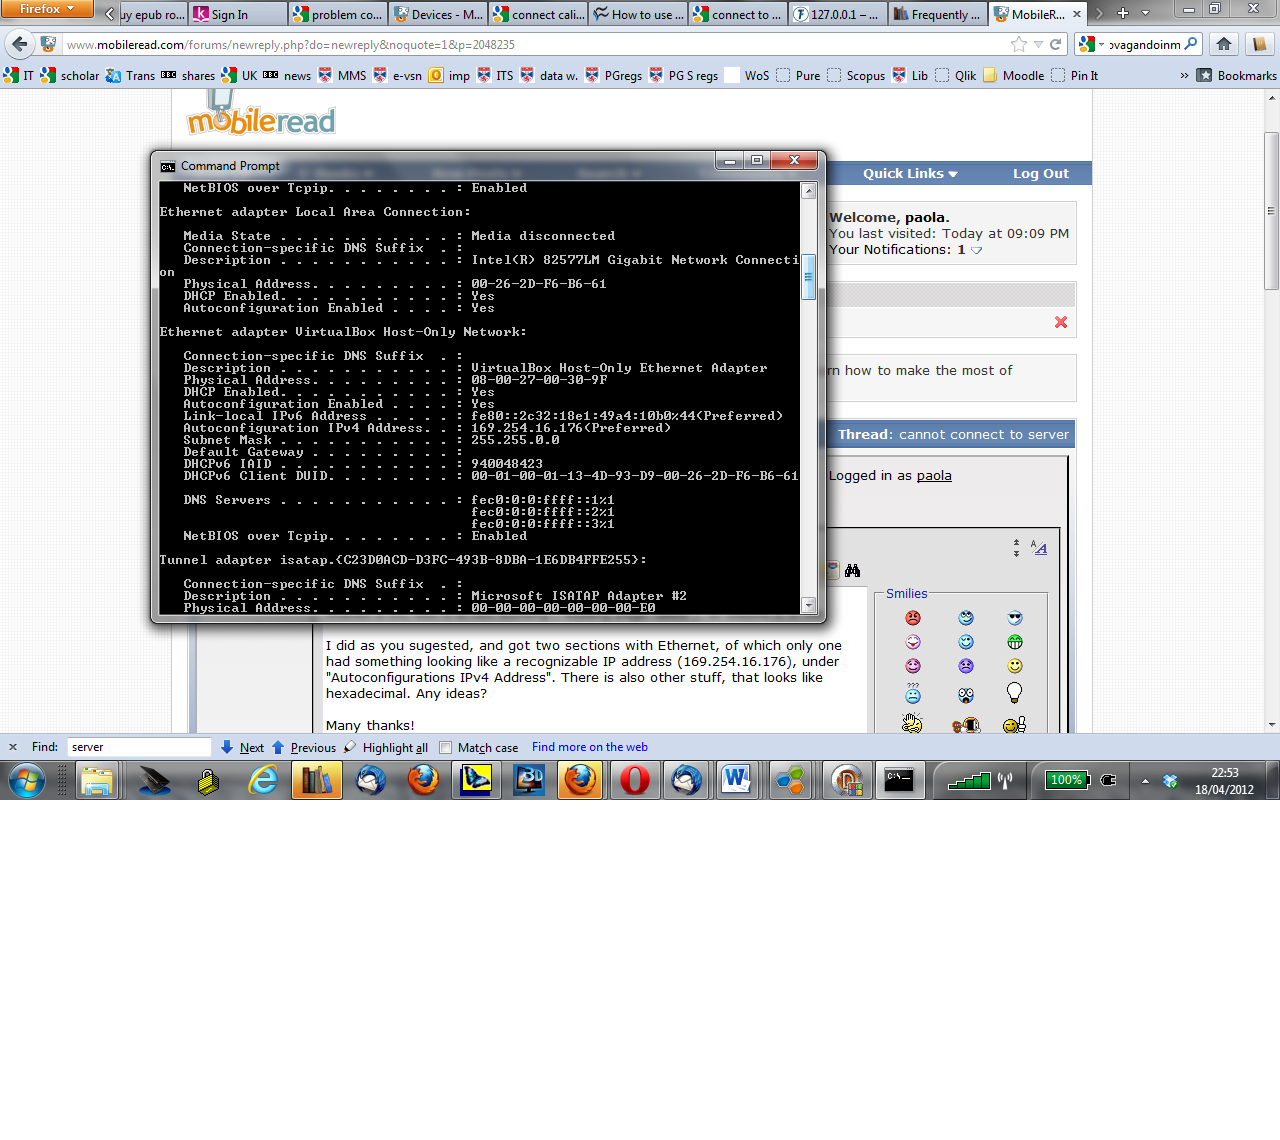Screen dimensions: 1280x1140
Task: Click the red X dismiss notice icon
Action: 1061,322
